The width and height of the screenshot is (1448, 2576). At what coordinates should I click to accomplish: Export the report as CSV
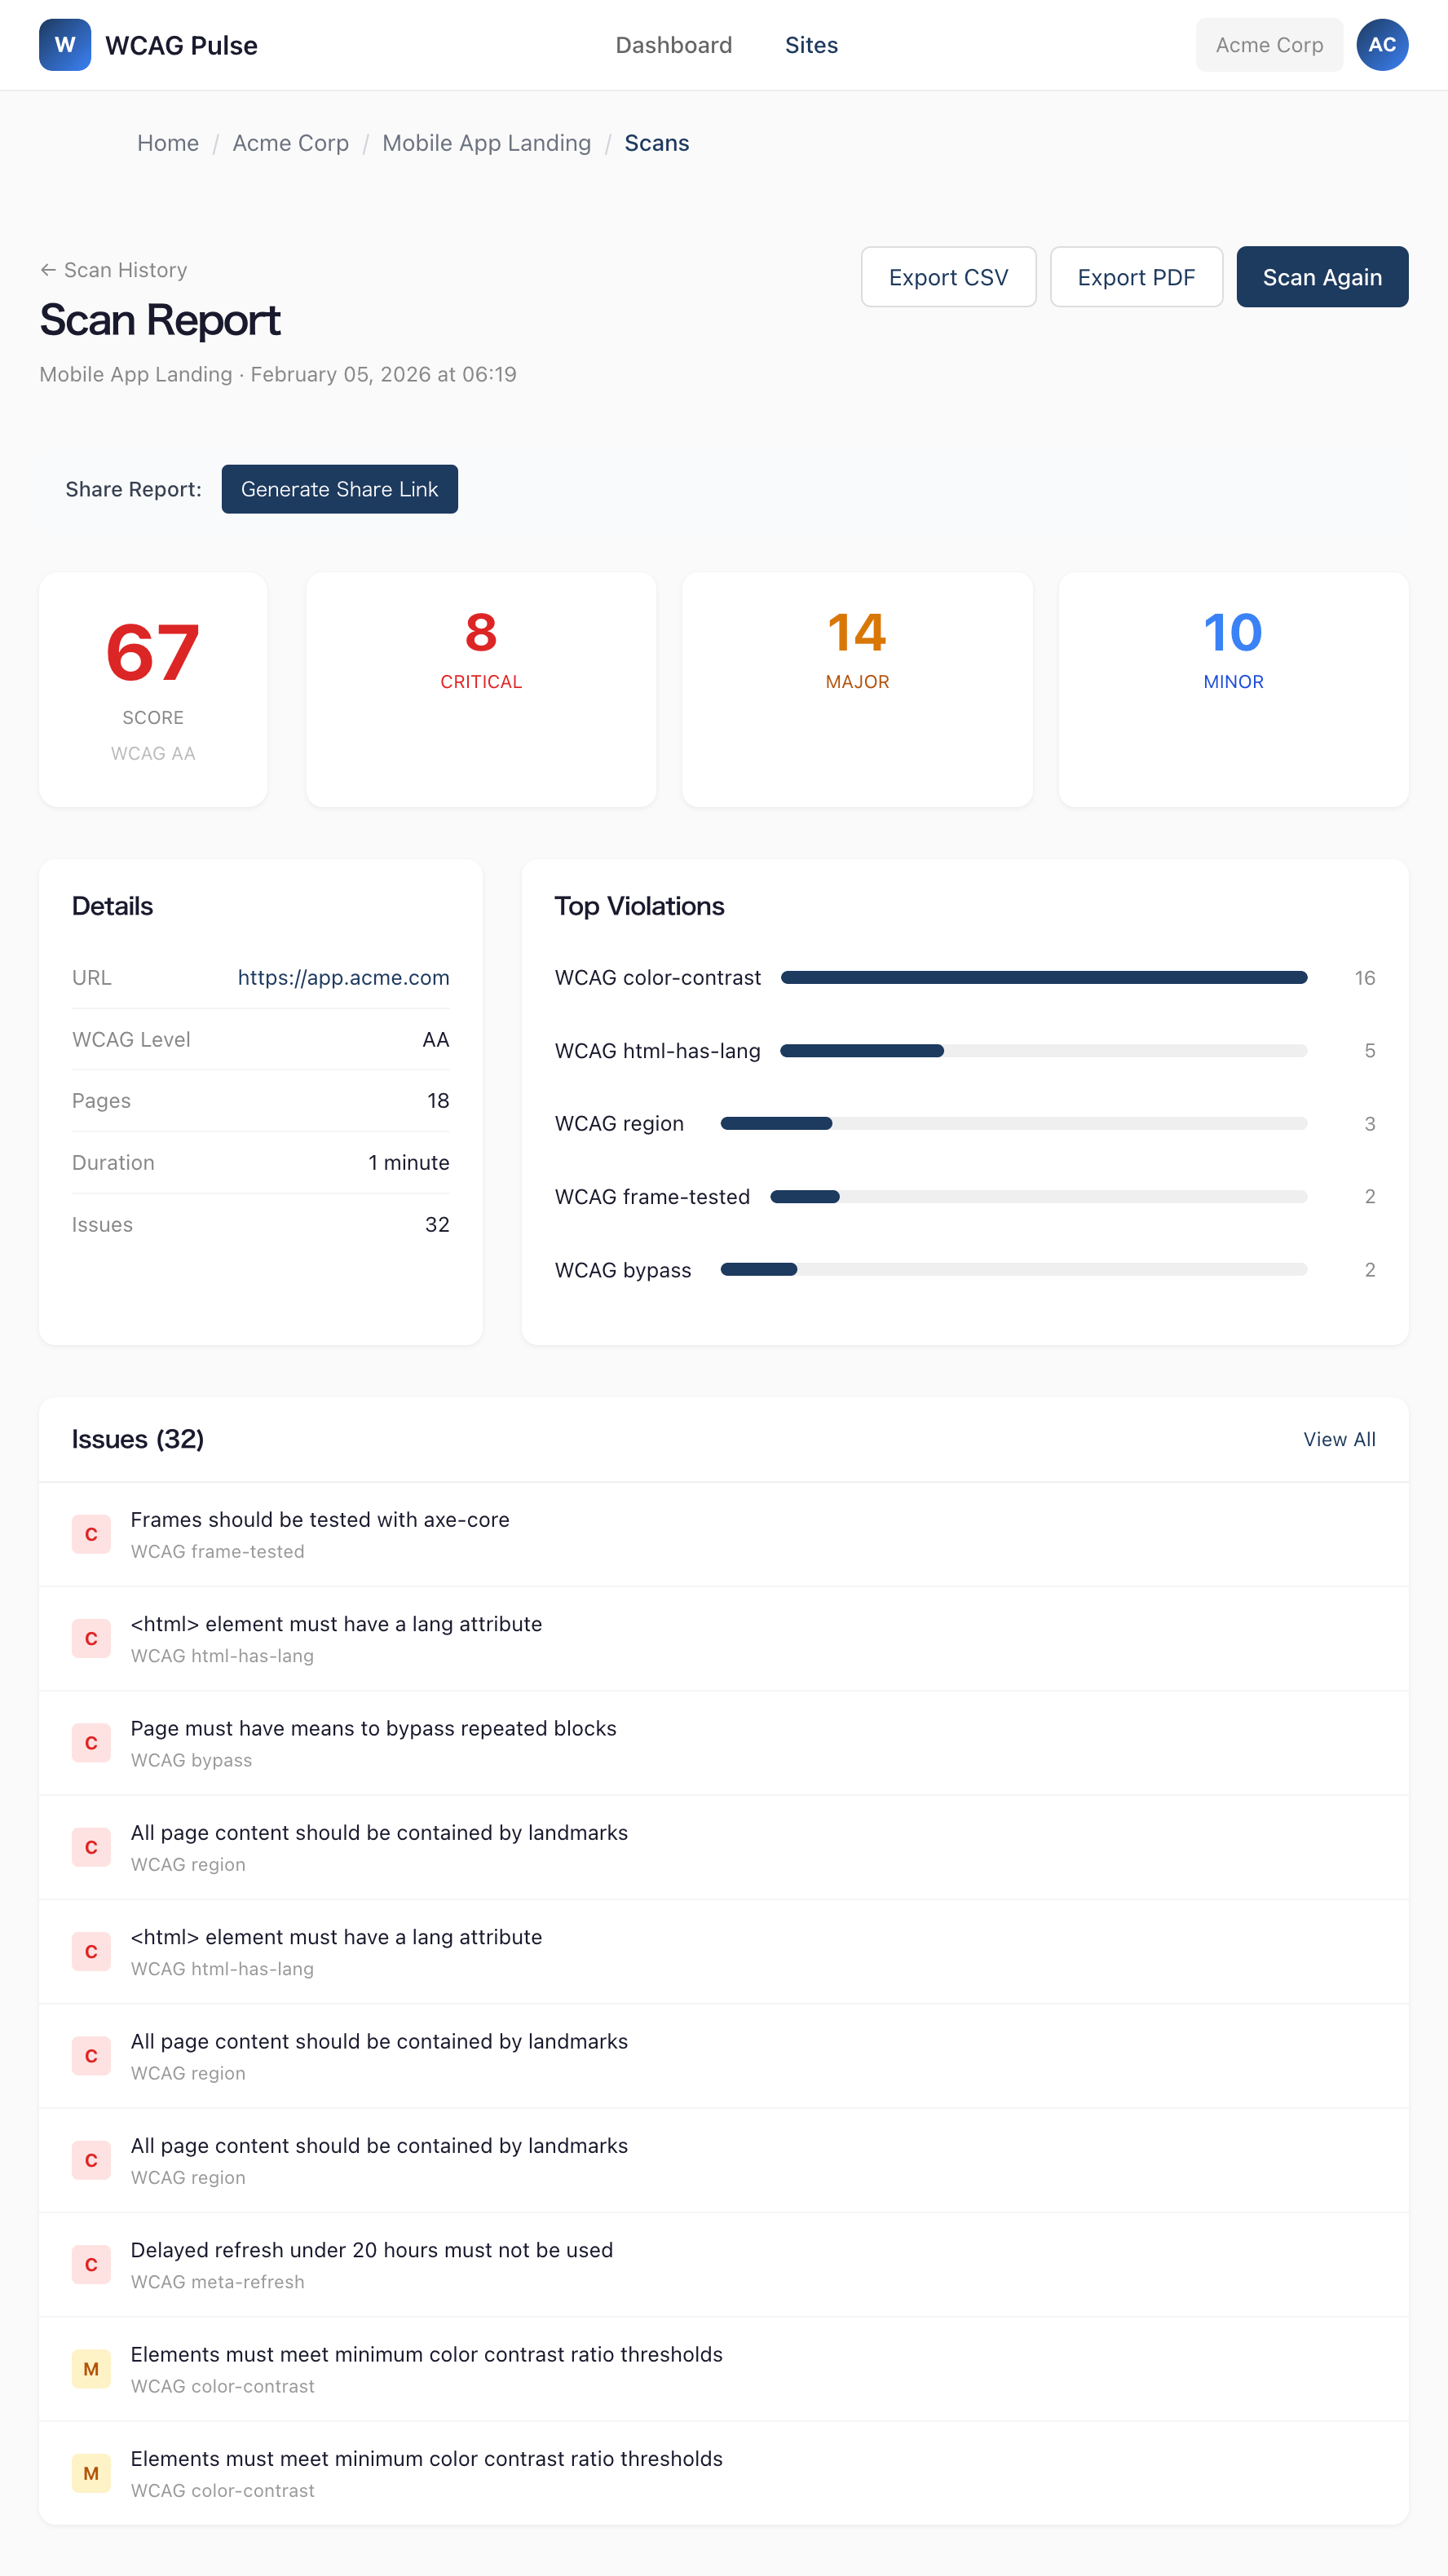pyautogui.click(x=948, y=277)
